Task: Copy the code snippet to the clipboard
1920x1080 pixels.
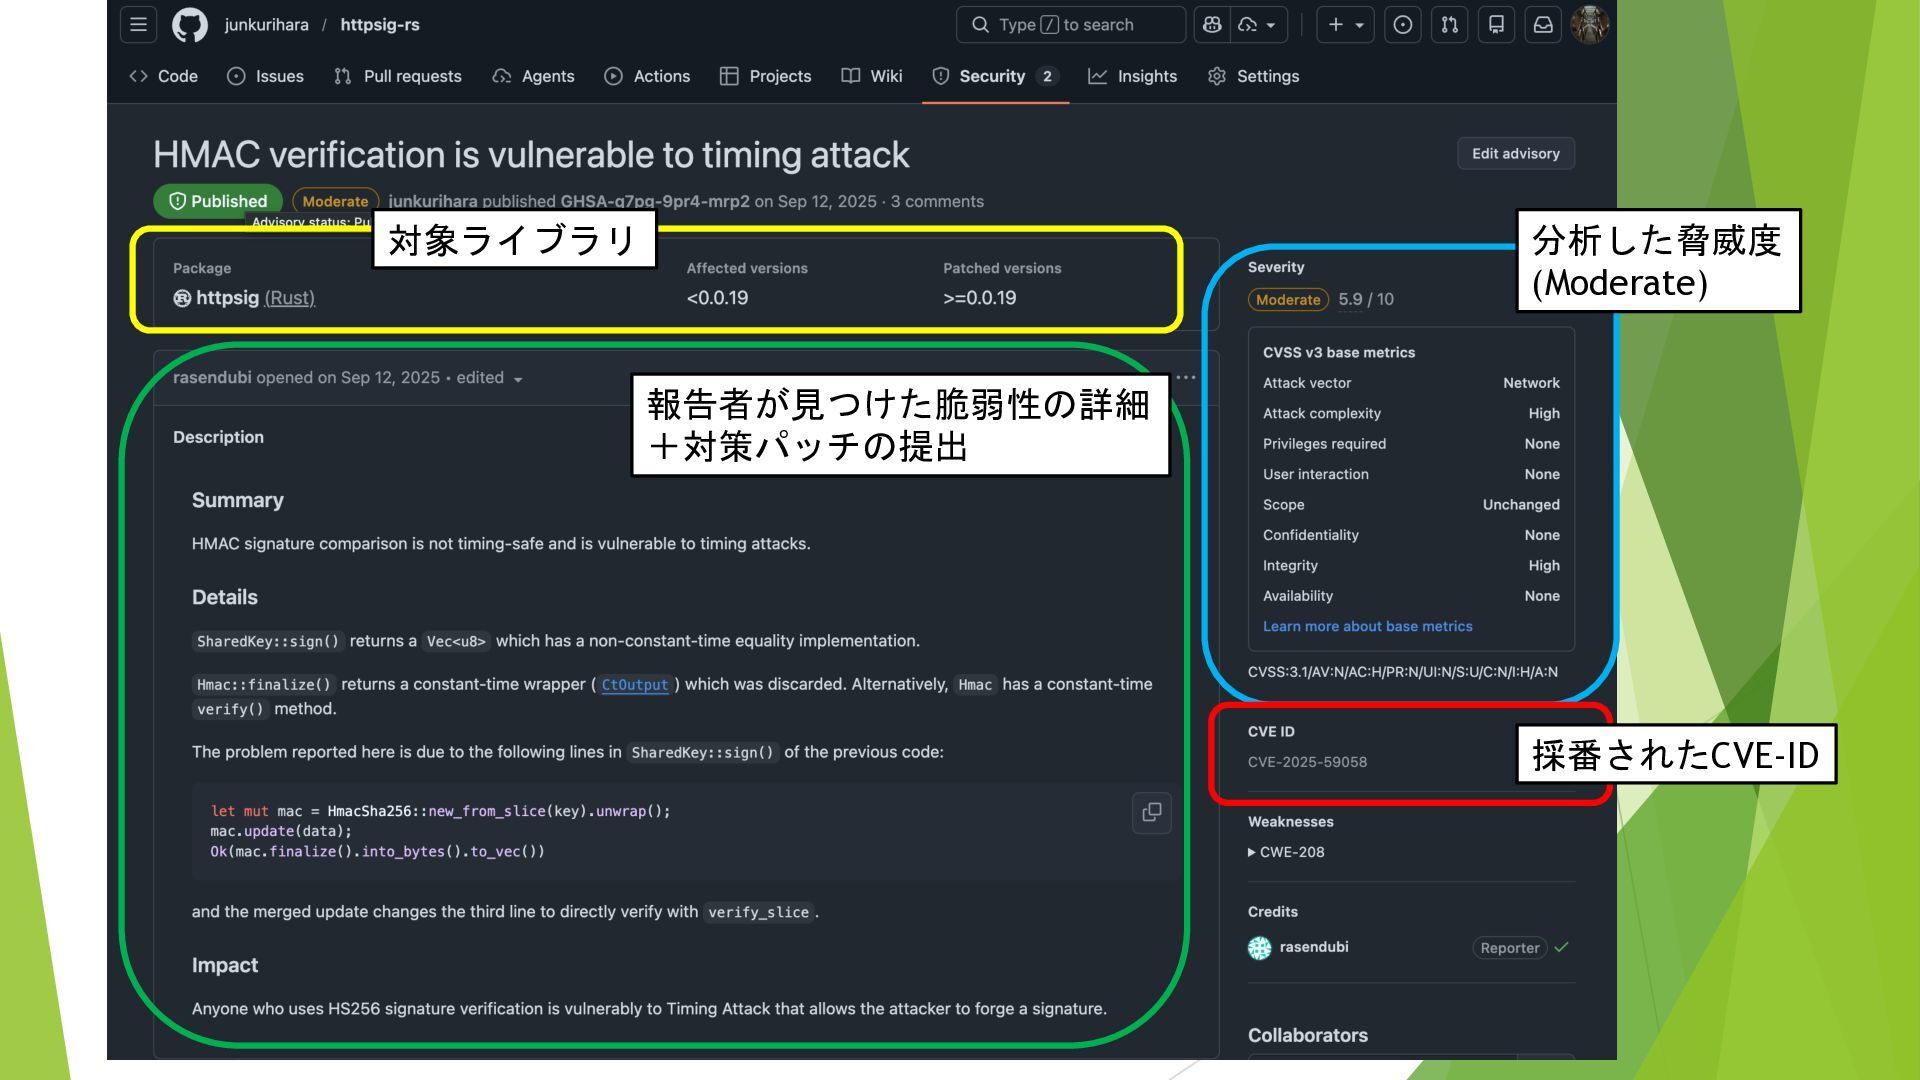Action: click(x=1151, y=812)
